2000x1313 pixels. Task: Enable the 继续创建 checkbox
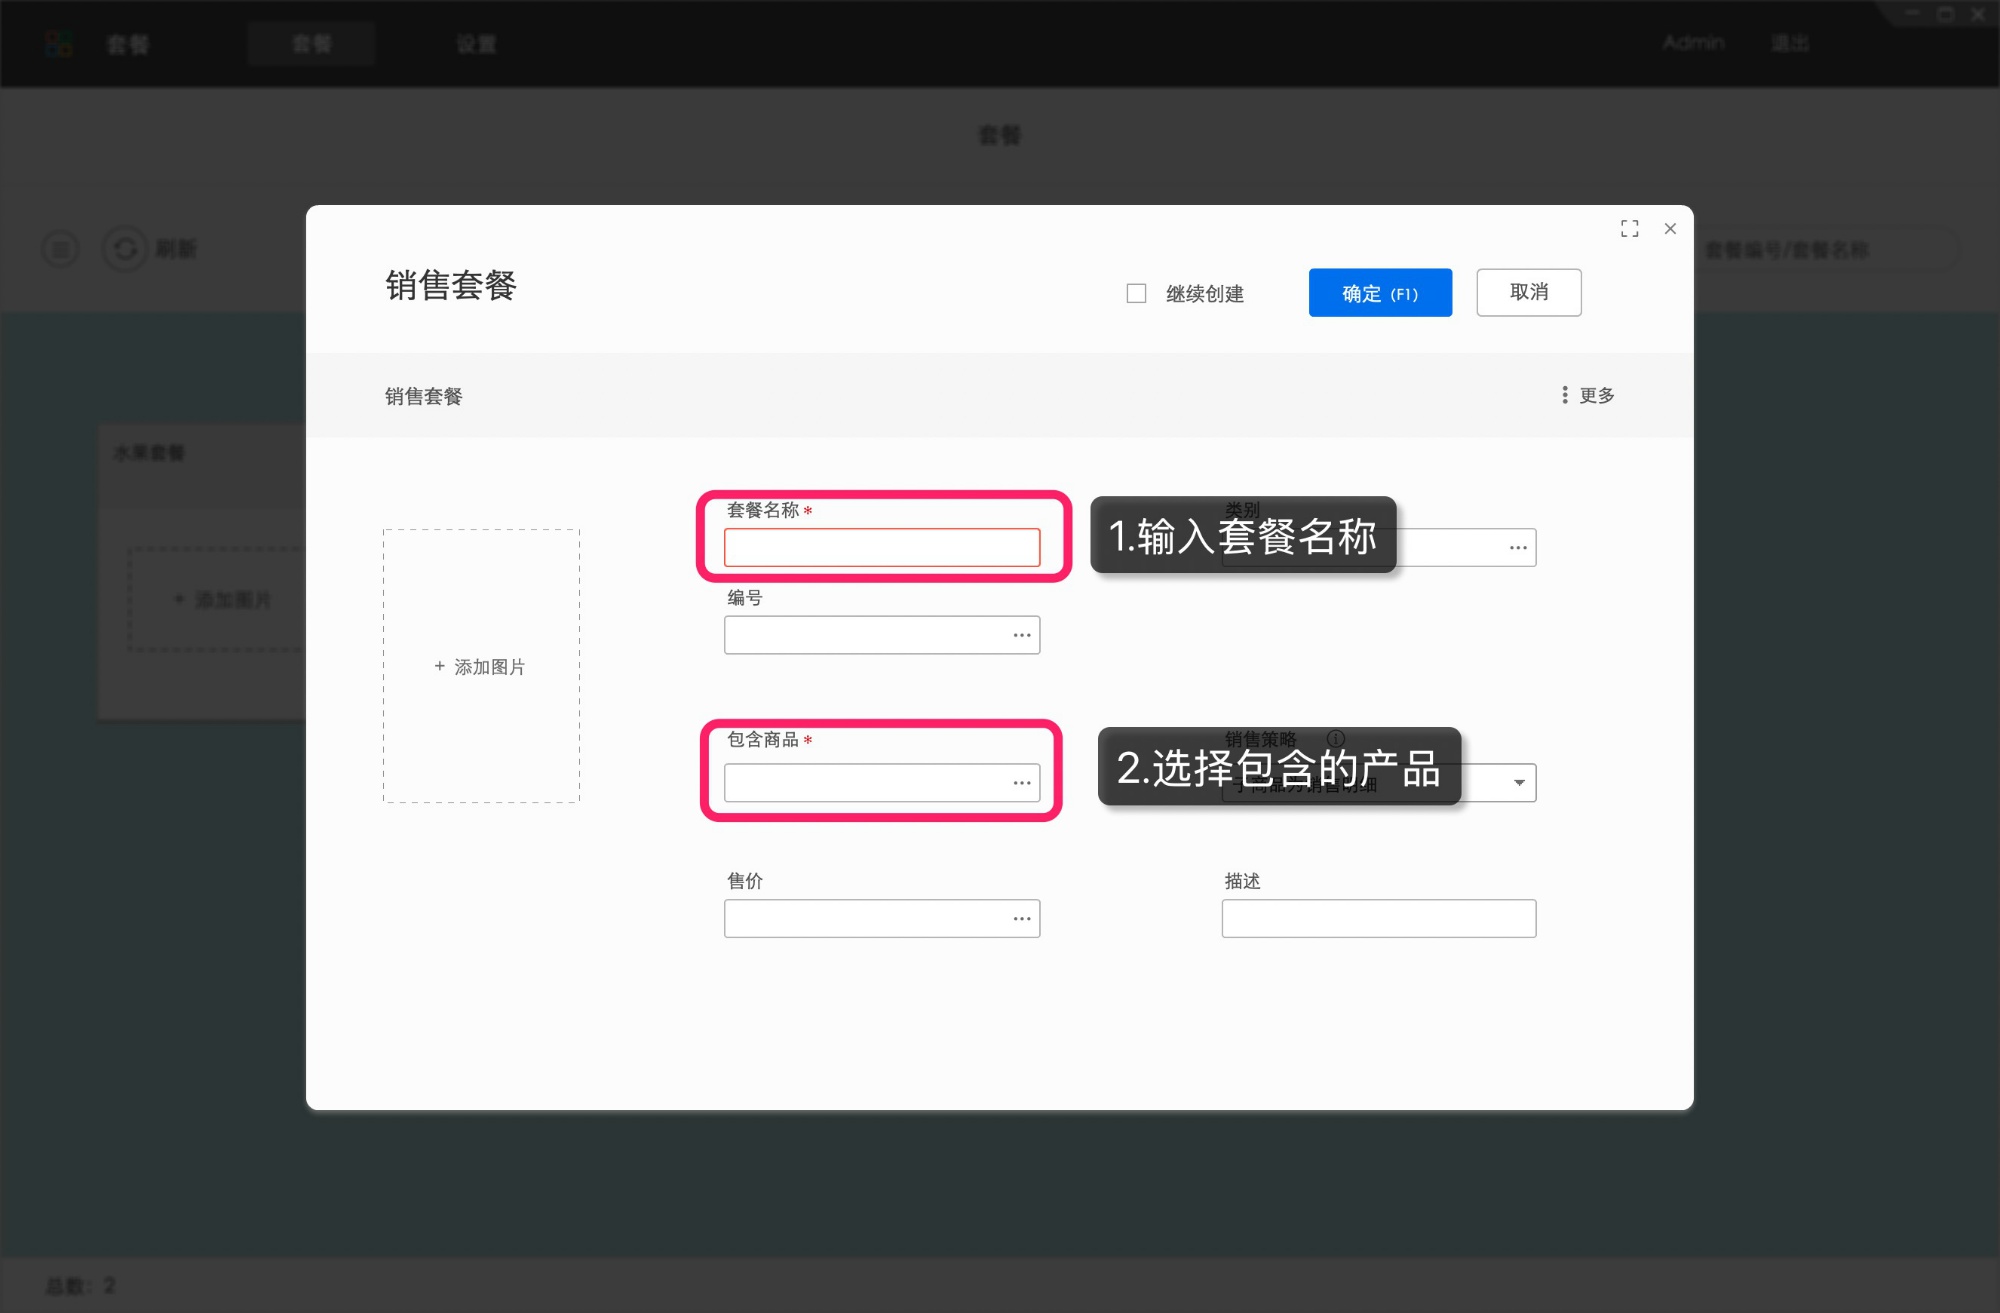[1136, 292]
